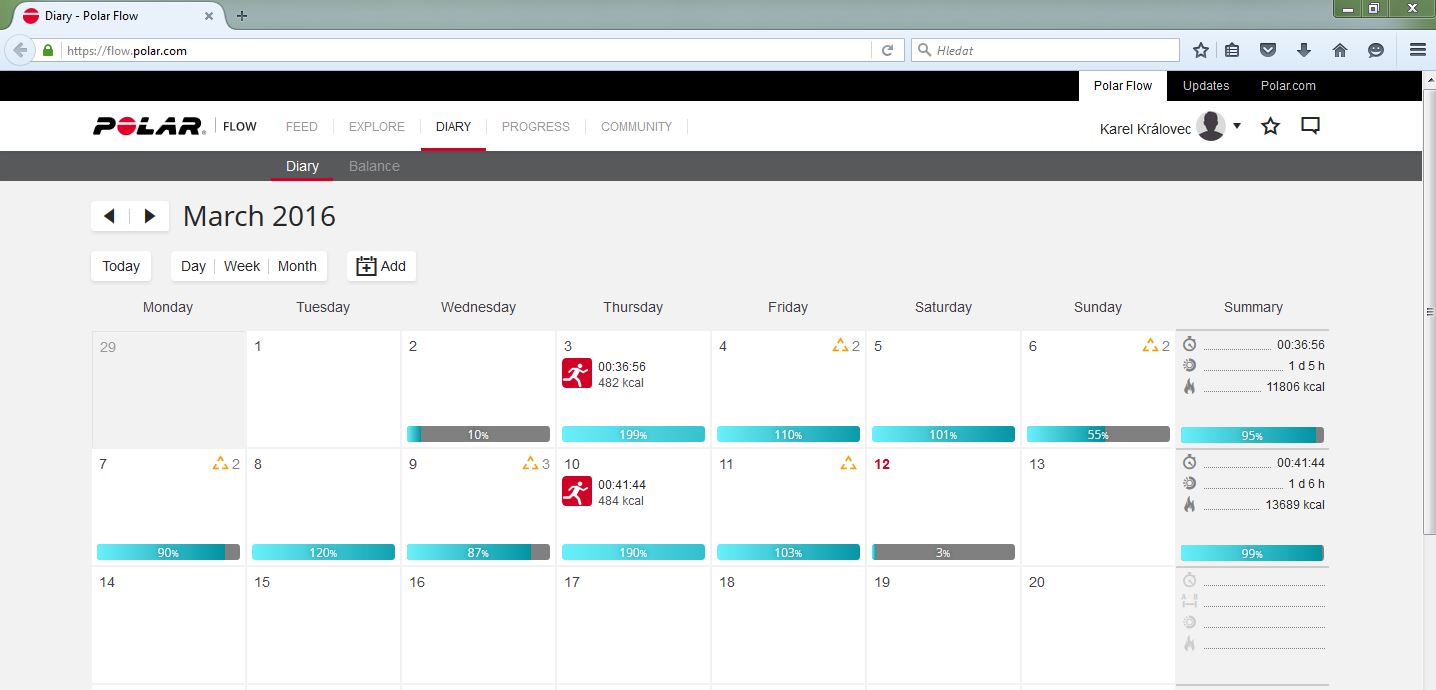This screenshot has width=1436, height=690.
Task: Go to previous month arrow
Action: [x=110, y=216]
